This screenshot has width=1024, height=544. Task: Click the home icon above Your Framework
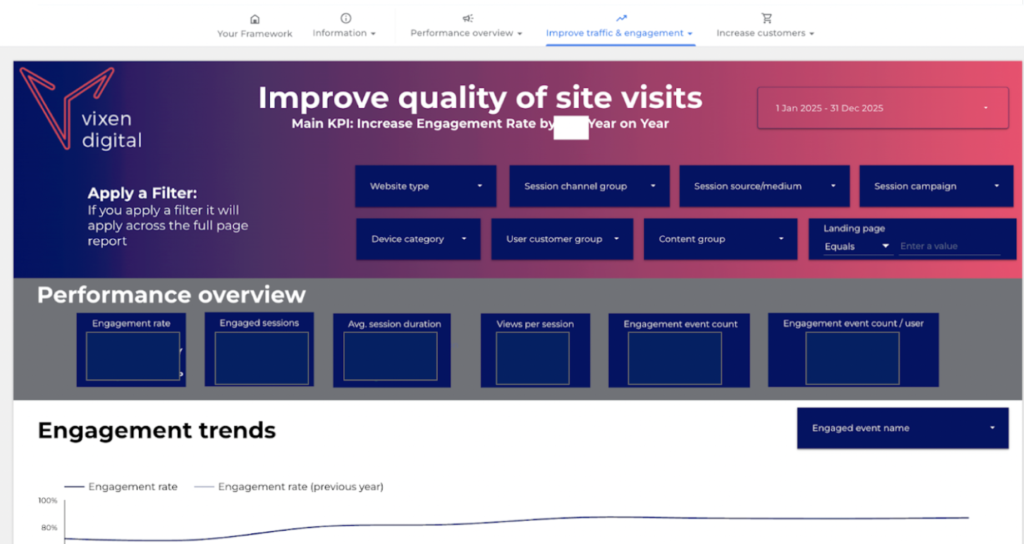[x=255, y=18]
